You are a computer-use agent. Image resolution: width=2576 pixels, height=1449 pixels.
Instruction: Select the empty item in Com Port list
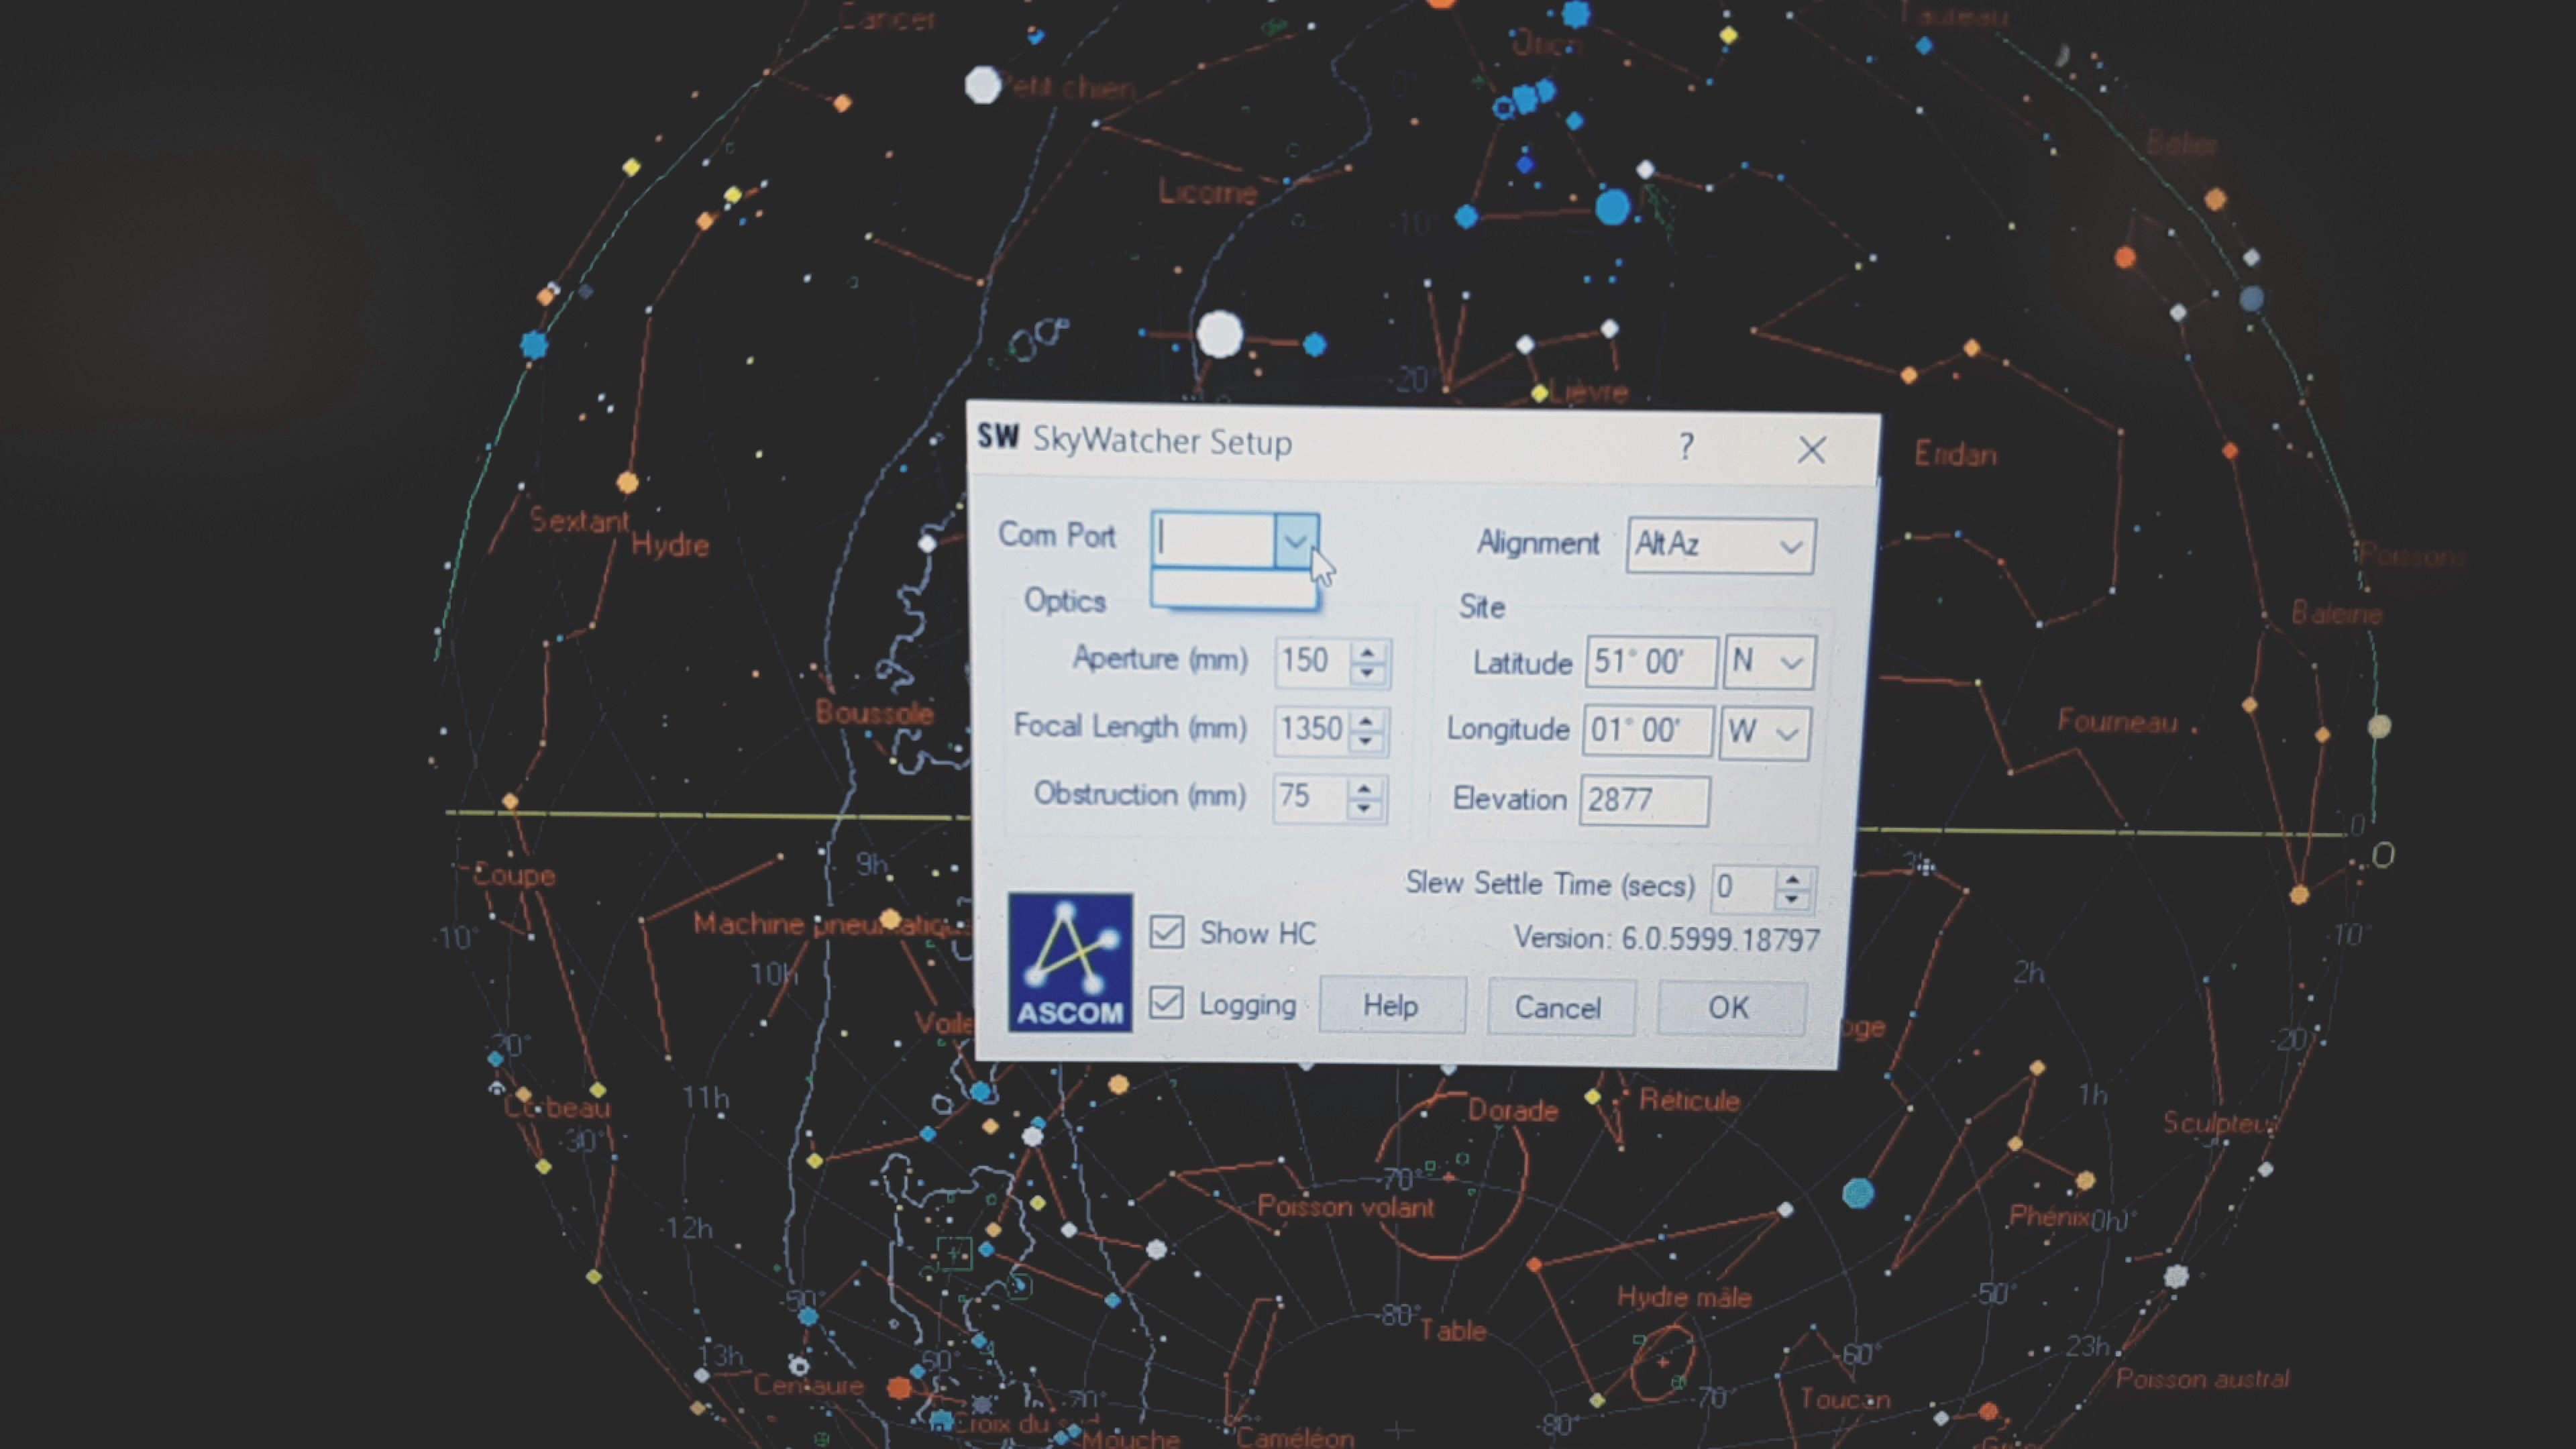(1232, 589)
